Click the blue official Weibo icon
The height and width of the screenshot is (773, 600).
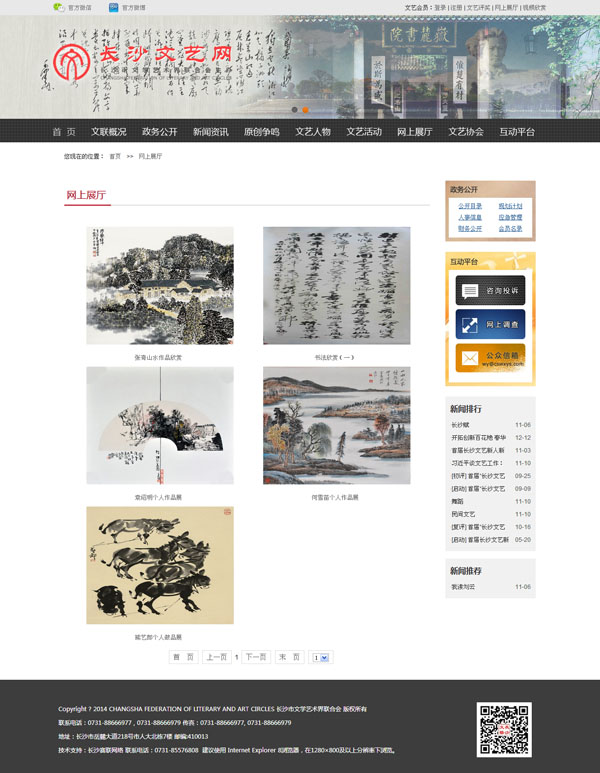[113, 7]
